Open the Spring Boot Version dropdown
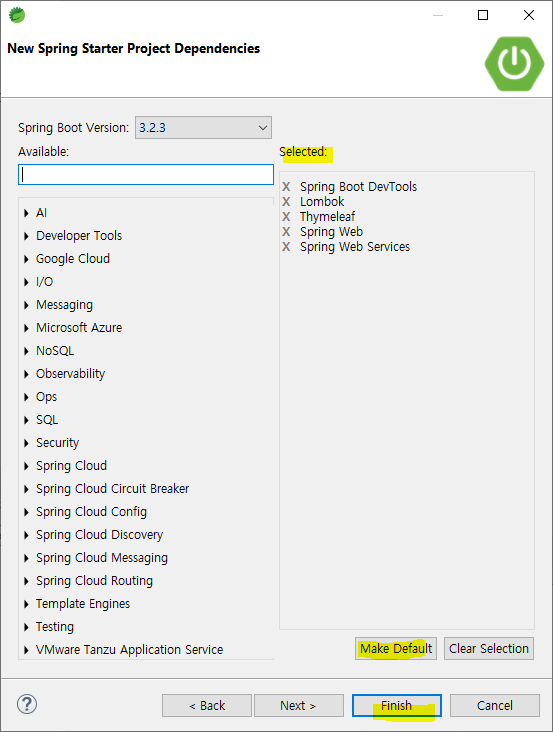Screen dimensions: 553x732 tap(203, 127)
